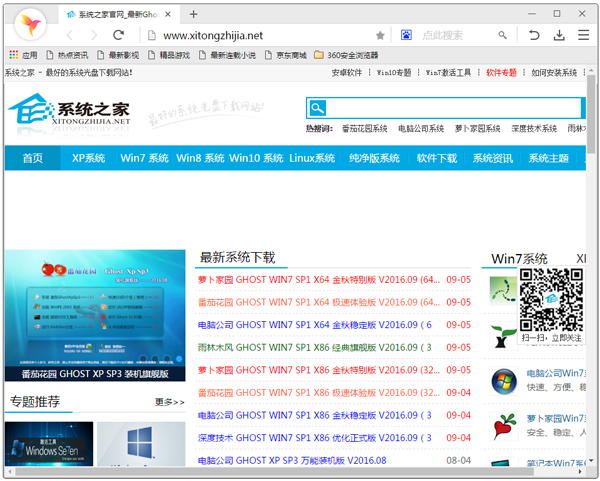This screenshot has width=600, height=481.
Task: Open the Windows Se7en 激活工具 thumbnail
Action: [x=49, y=444]
